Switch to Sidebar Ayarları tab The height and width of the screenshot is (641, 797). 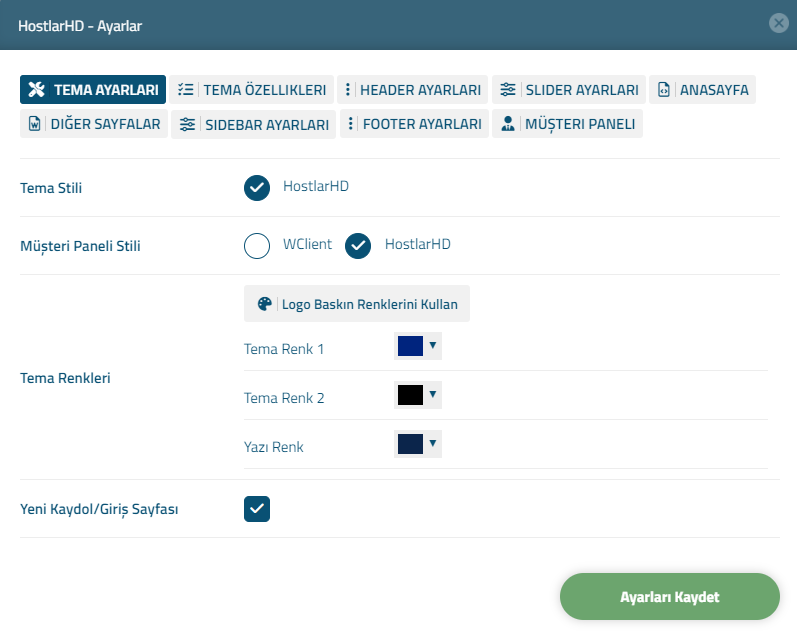point(253,124)
